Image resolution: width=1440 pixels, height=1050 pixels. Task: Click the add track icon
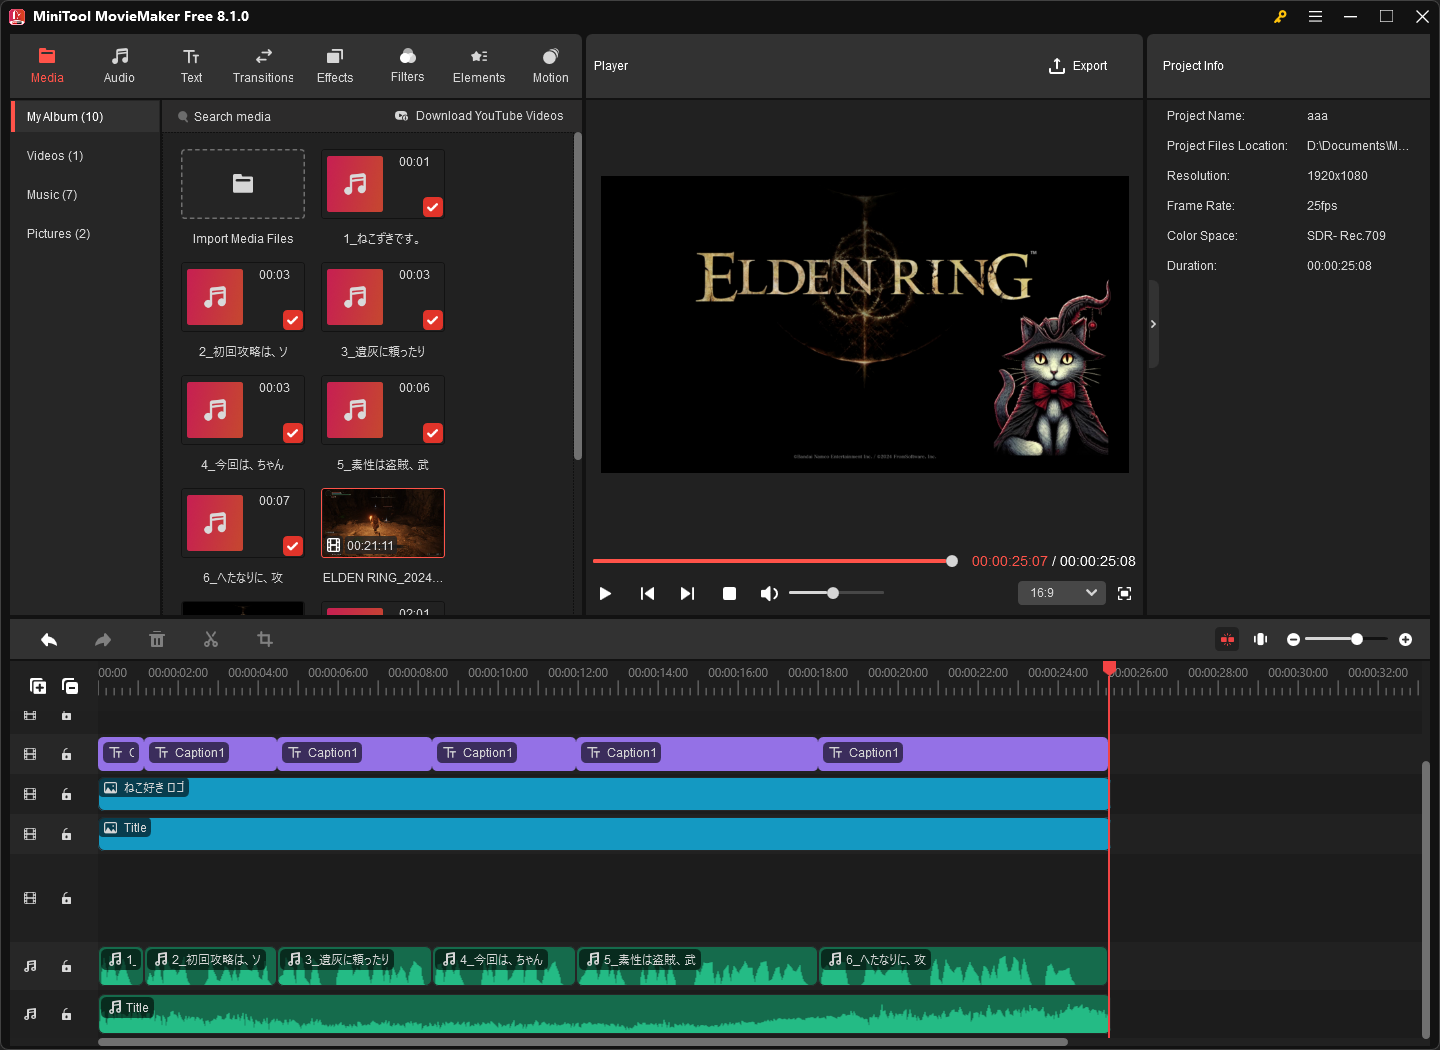pyautogui.click(x=38, y=686)
